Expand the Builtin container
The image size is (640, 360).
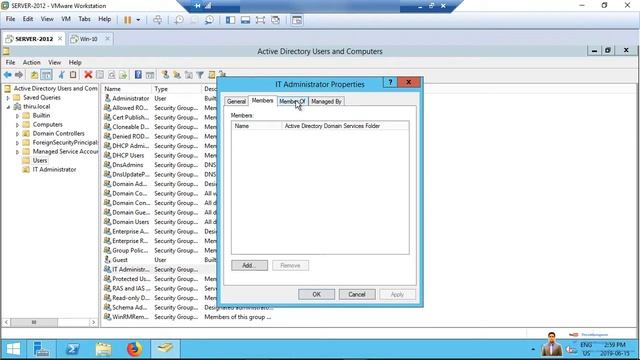pyautogui.click(x=17, y=116)
